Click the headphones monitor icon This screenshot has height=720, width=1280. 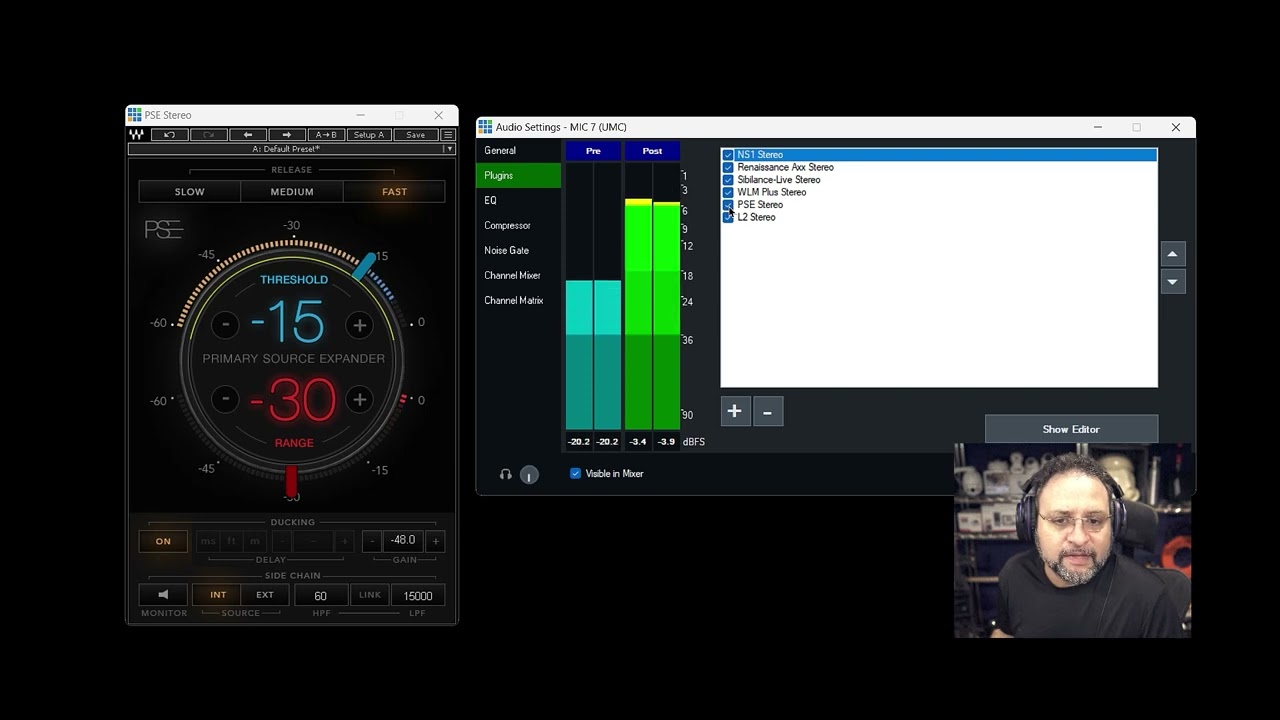506,475
